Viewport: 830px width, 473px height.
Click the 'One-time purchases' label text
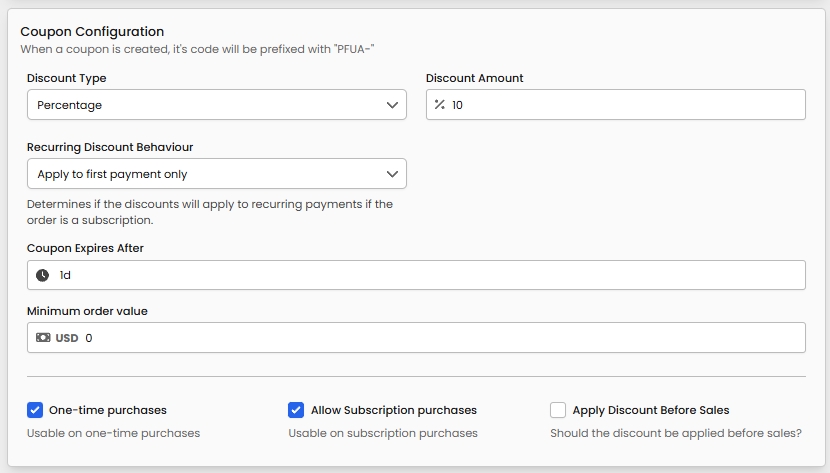(108, 410)
